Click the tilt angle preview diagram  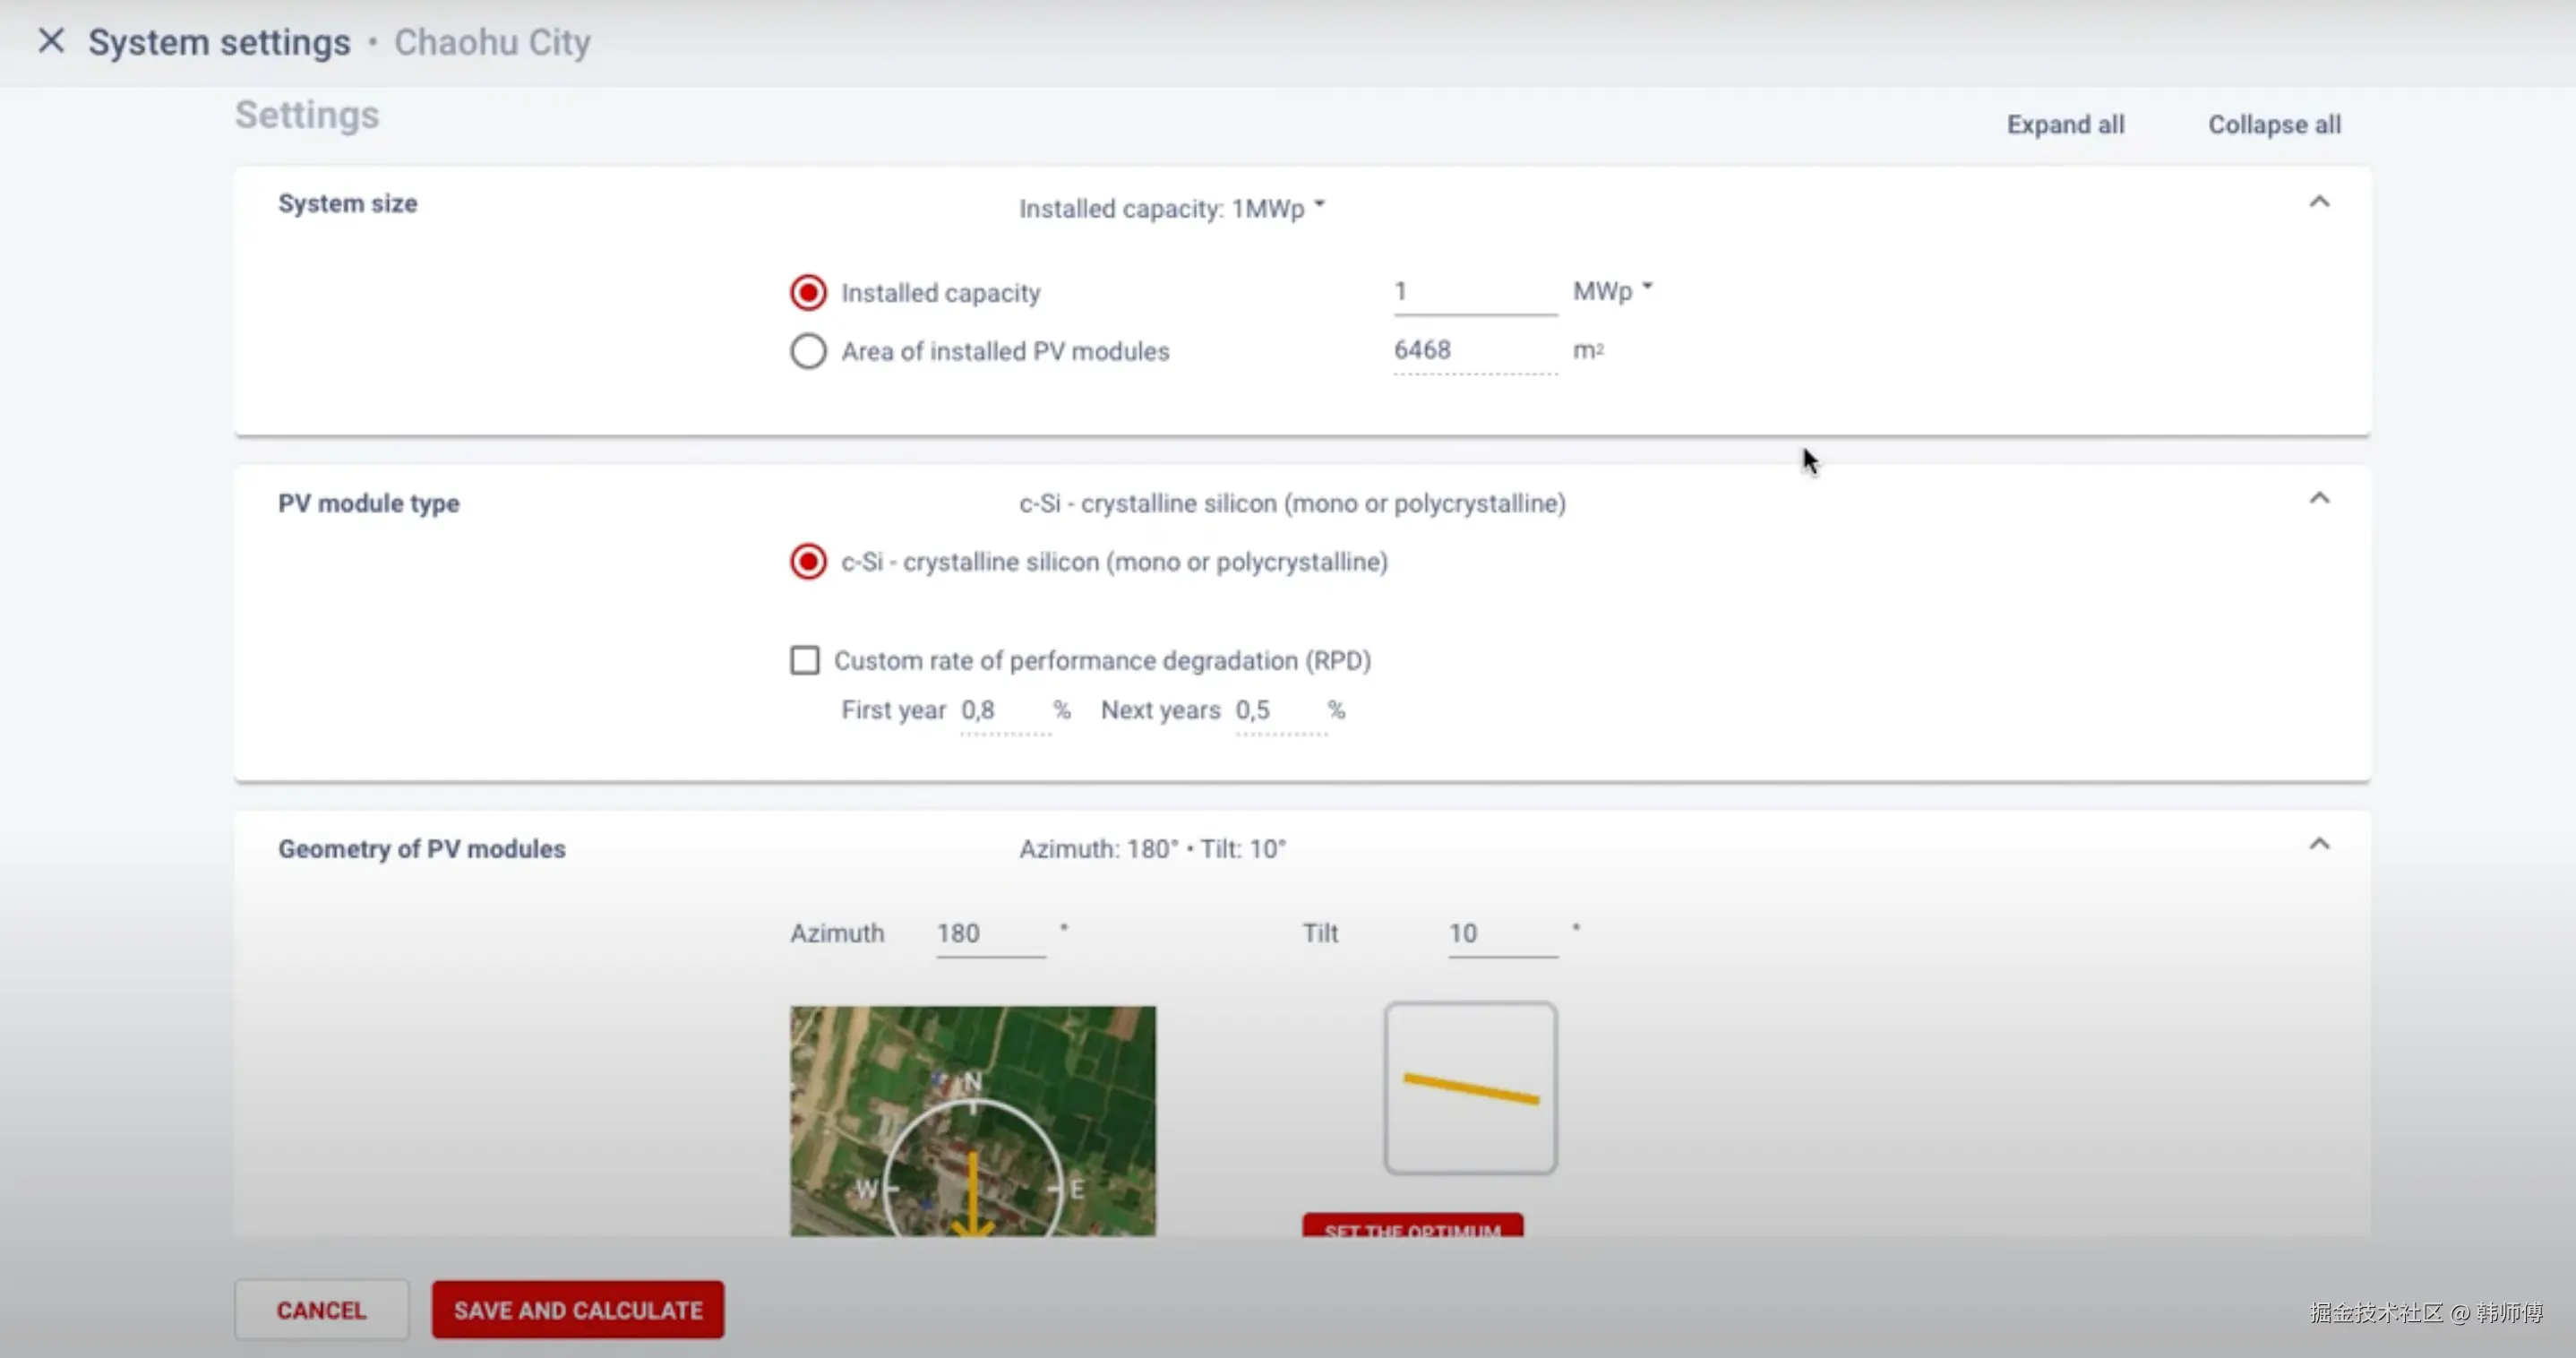pyautogui.click(x=1470, y=1088)
